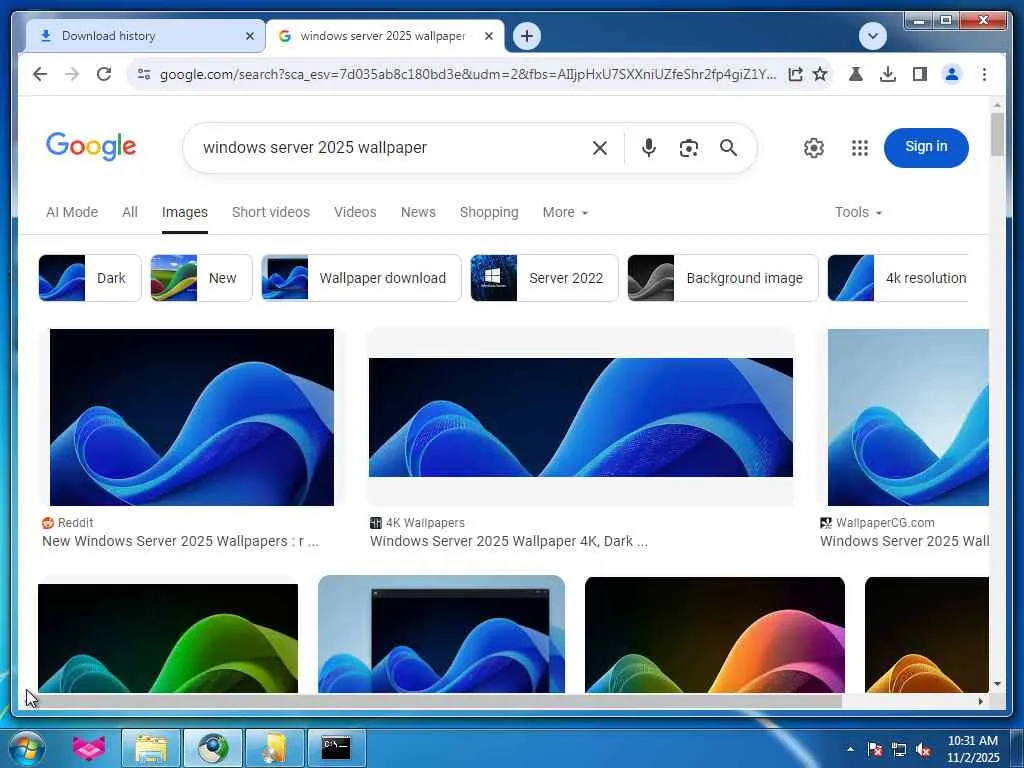Click the horizontal scrollbar right arrow
1024x768 pixels.
pos(980,701)
